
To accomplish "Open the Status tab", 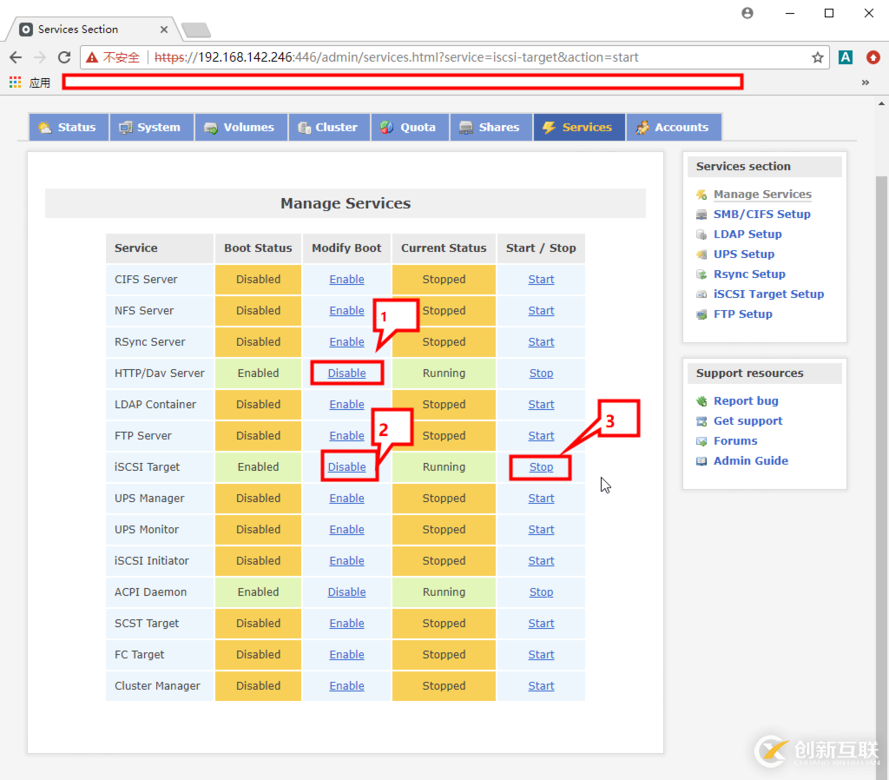I will [x=68, y=127].
